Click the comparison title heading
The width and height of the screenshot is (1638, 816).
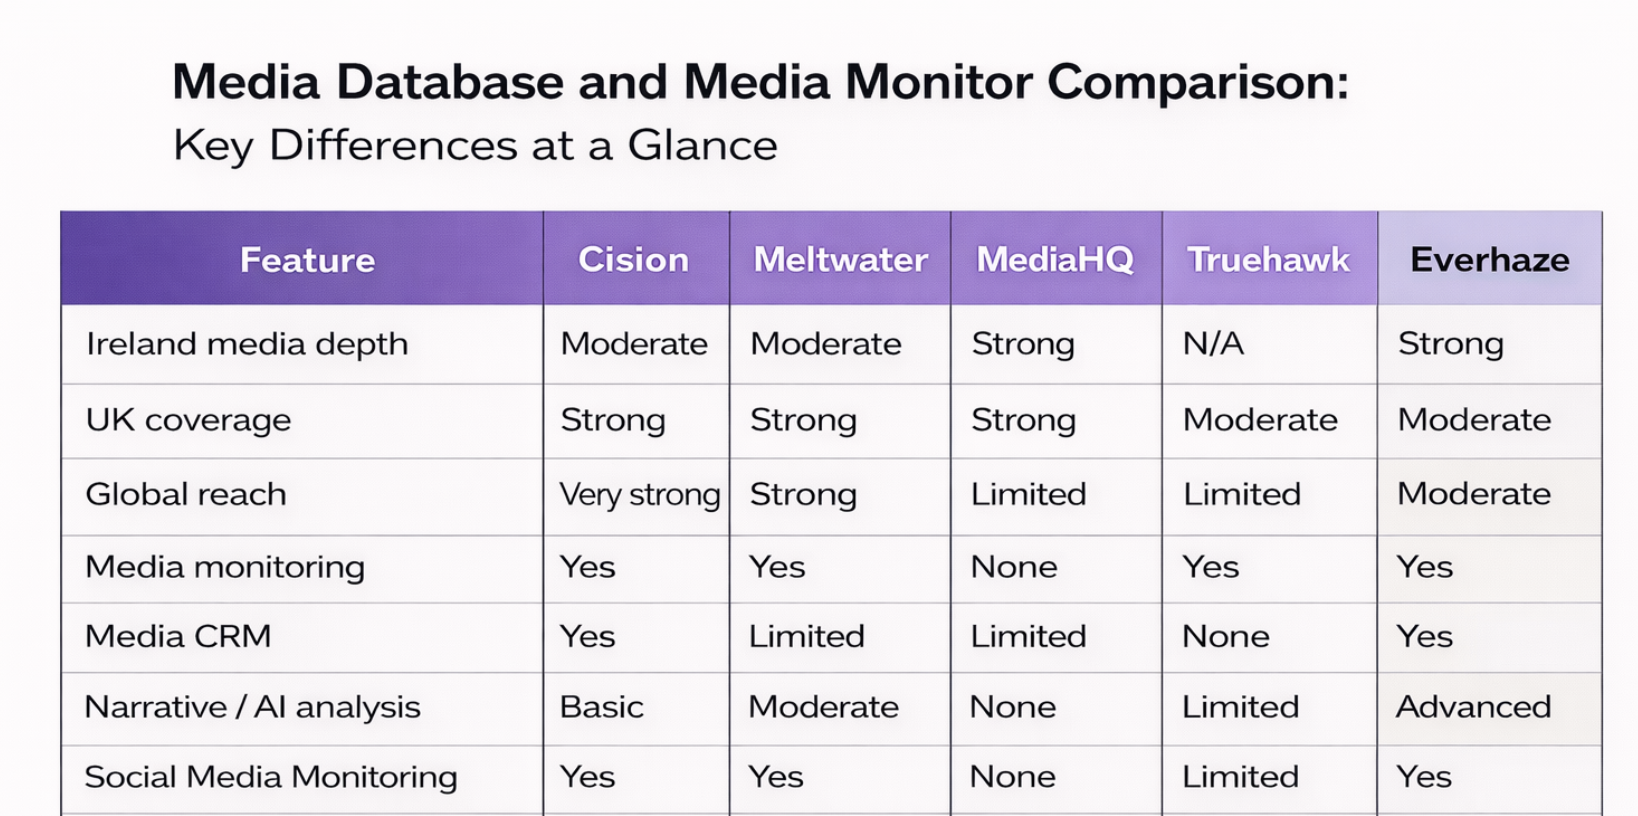(760, 82)
